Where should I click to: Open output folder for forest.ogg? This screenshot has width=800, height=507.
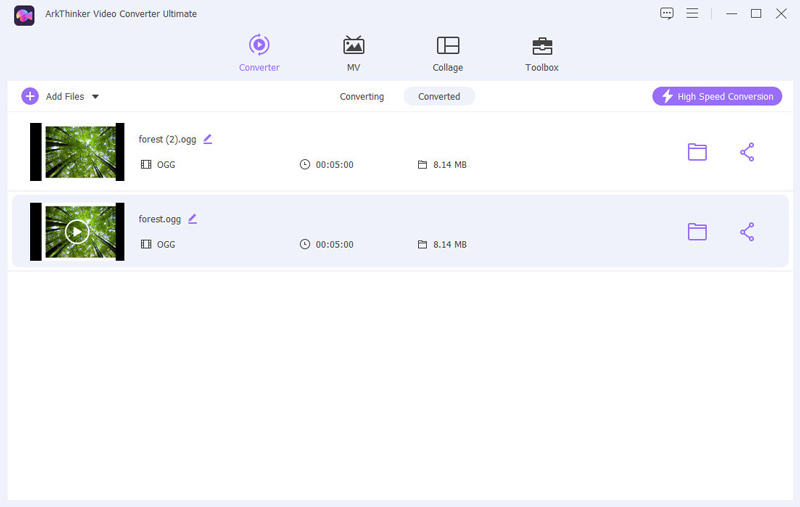pyautogui.click(x=697, y=232)
